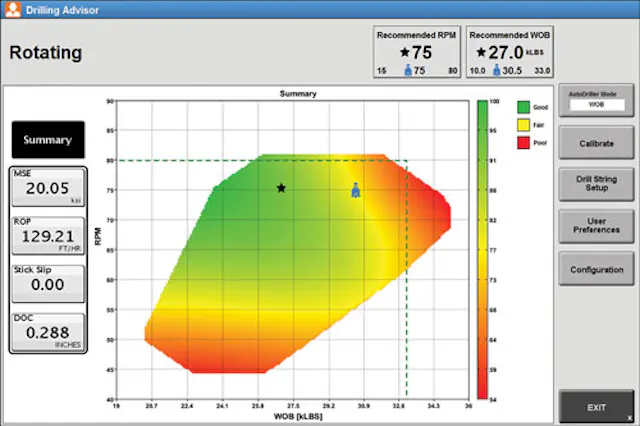Open the MSE 20.05 readout tile
Image resolution: width=640 pixels, height=426 pixels.
pyautogui.click(x=48, y=187)
